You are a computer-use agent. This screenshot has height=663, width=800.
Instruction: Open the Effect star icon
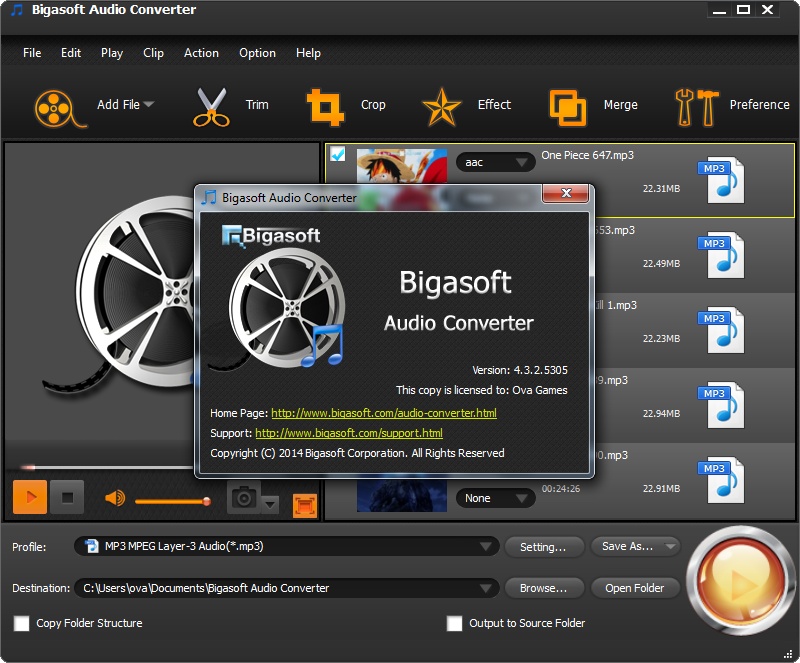(x=441, y=107)
